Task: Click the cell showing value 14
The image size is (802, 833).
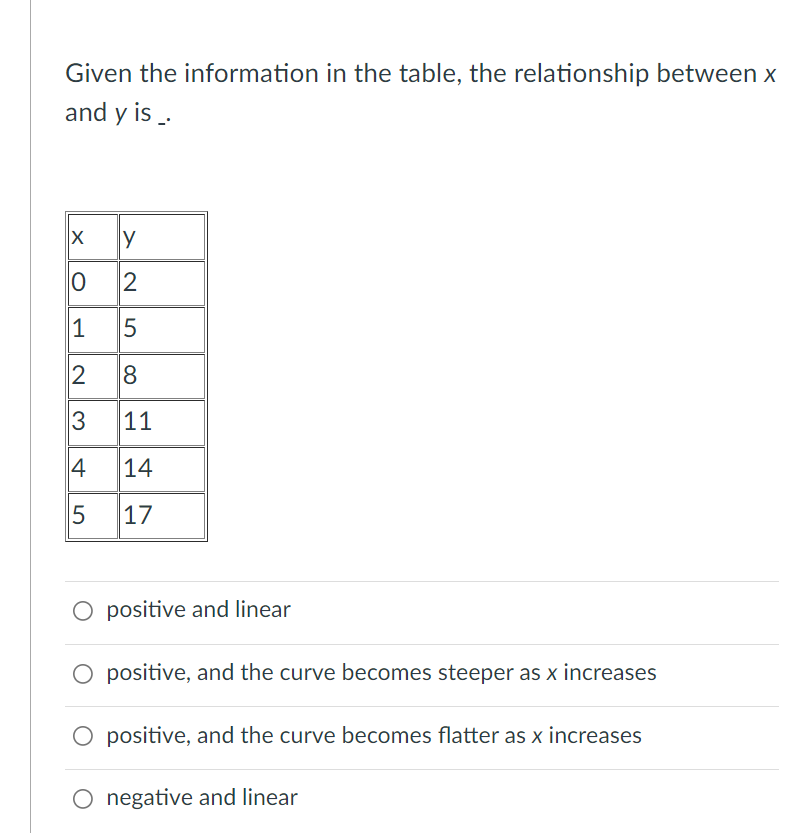Action: coord(162,469)
